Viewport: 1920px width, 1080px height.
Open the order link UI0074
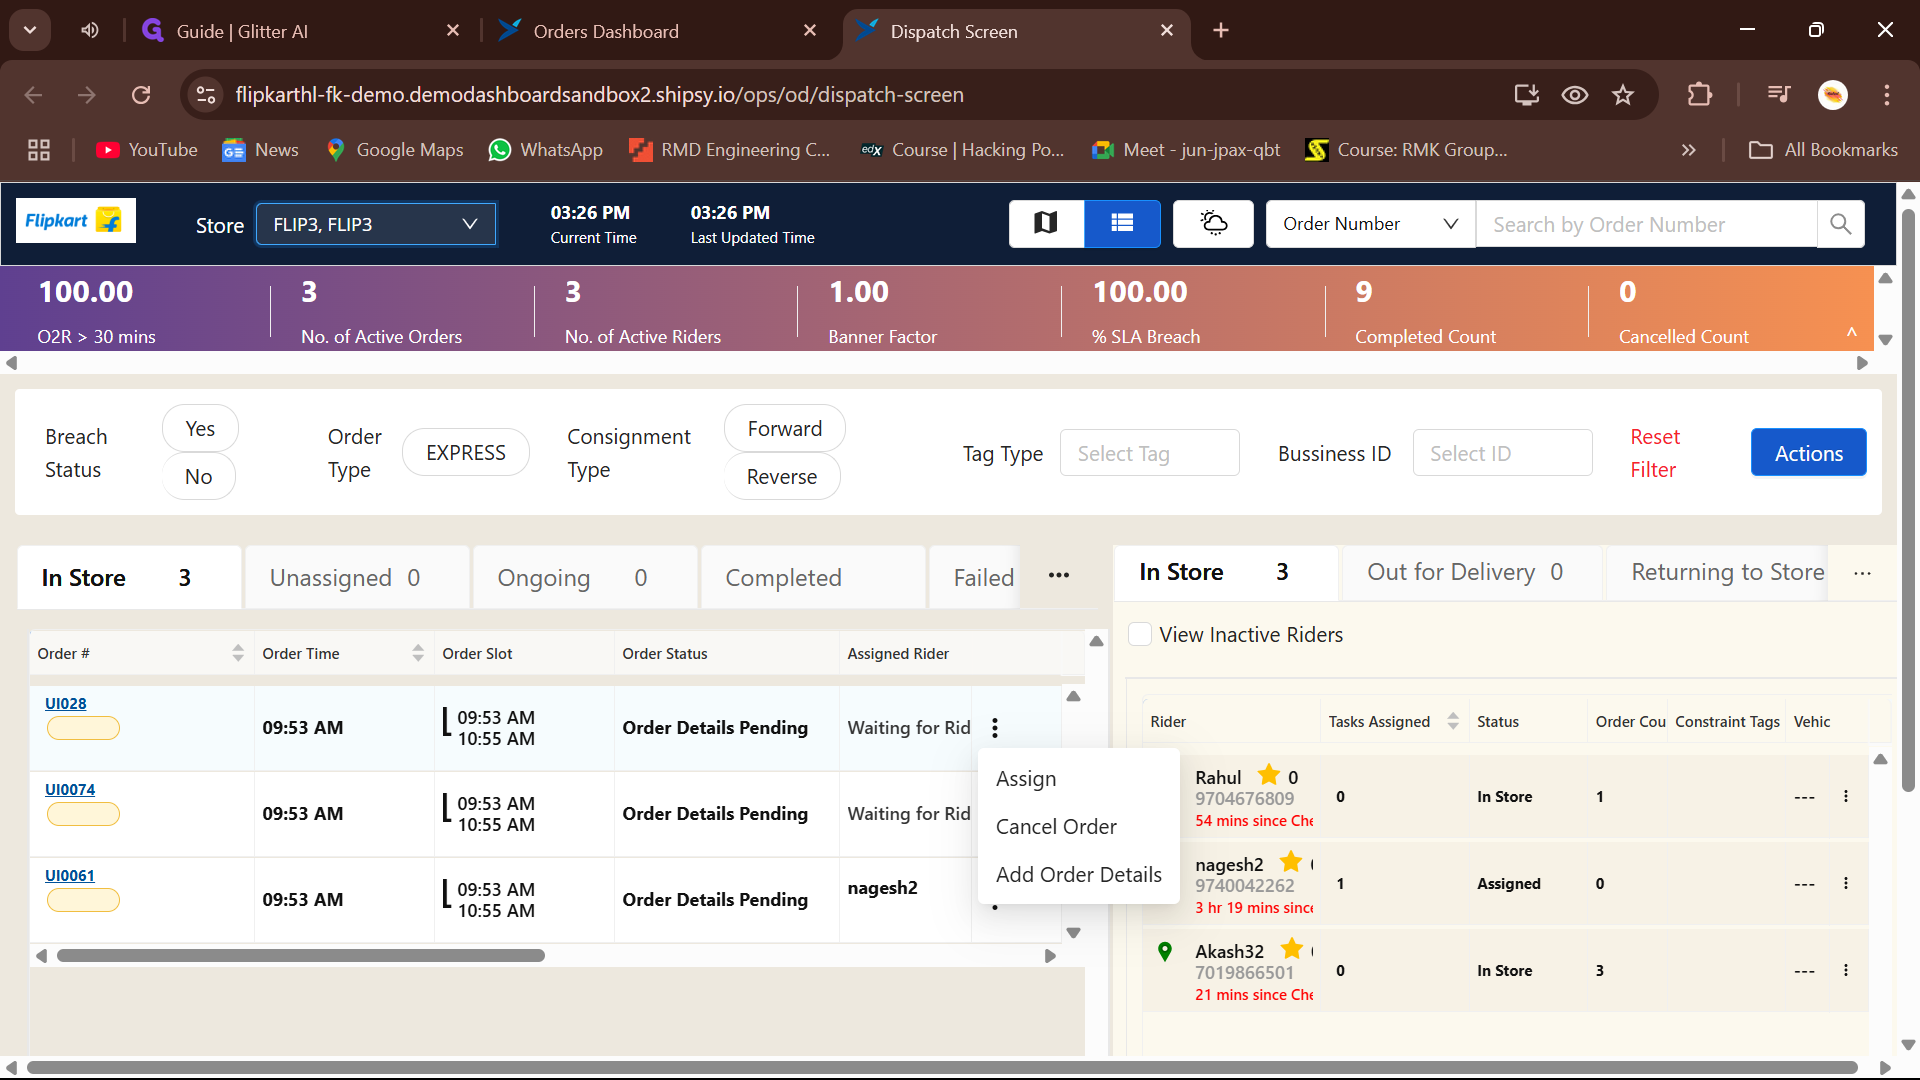[x=70, y=790]
